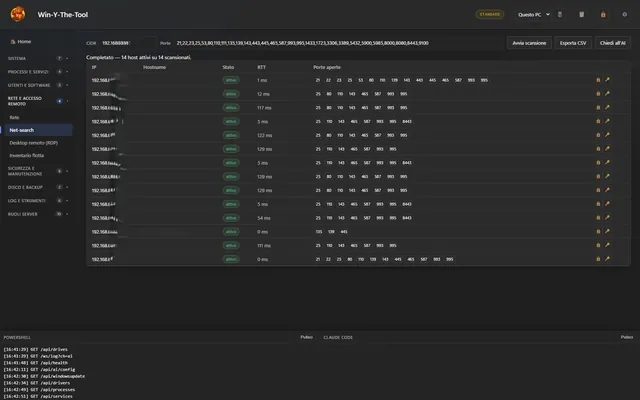The image size is (640, 400).
Task: Collapse the RETE E ACCESSO REMOTO section
Action: point(38,101)
